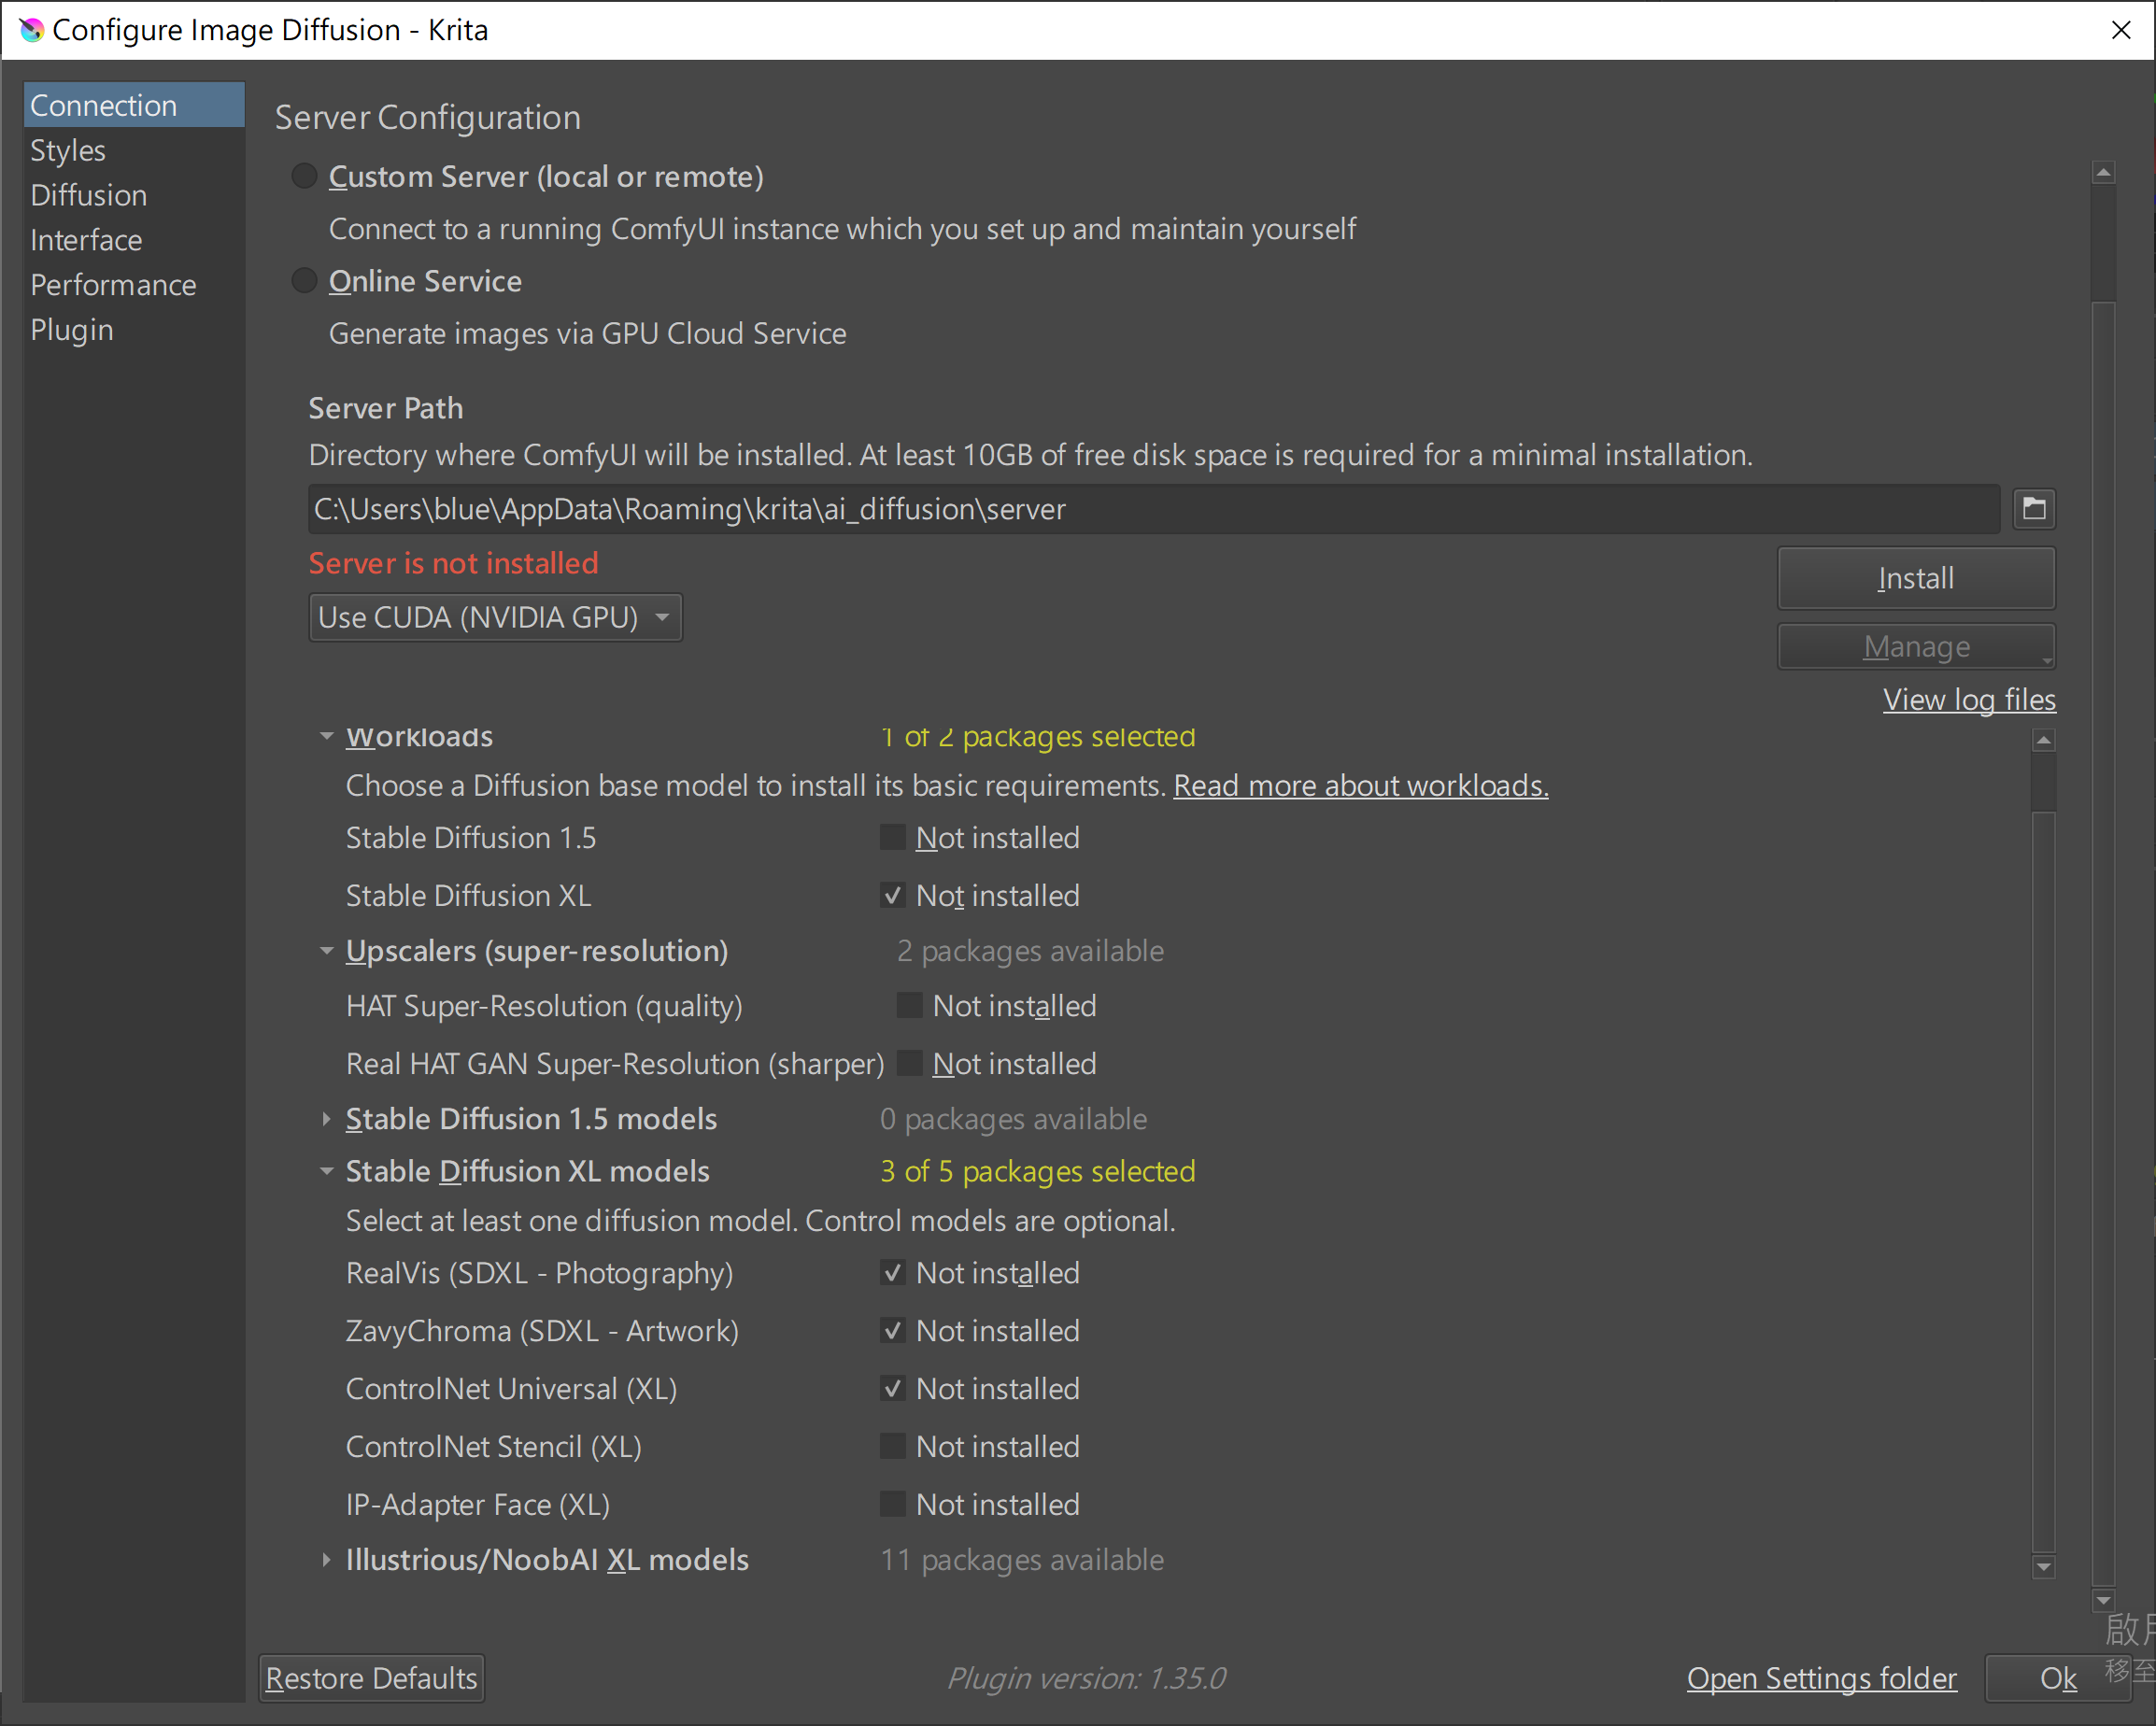
Task: Click the '1 of 2 packages selected' text
Action: click(x=1037, y=737)
